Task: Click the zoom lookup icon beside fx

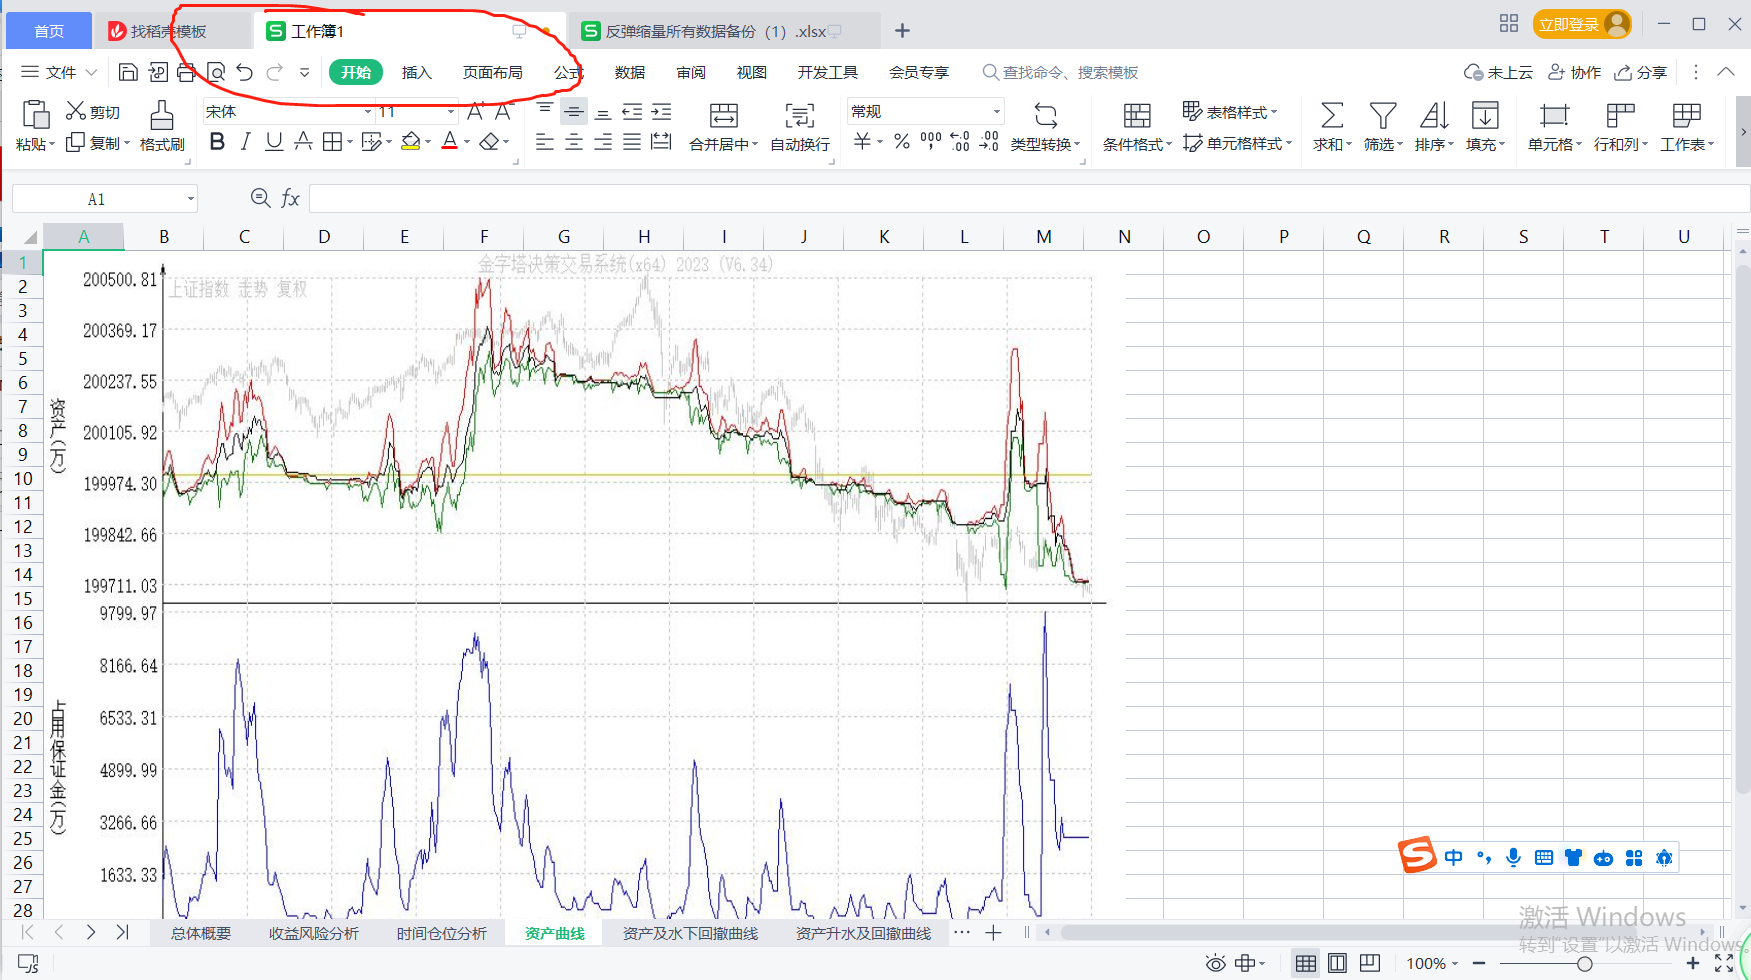Action: pyautogui.click(x=260, y=198)
